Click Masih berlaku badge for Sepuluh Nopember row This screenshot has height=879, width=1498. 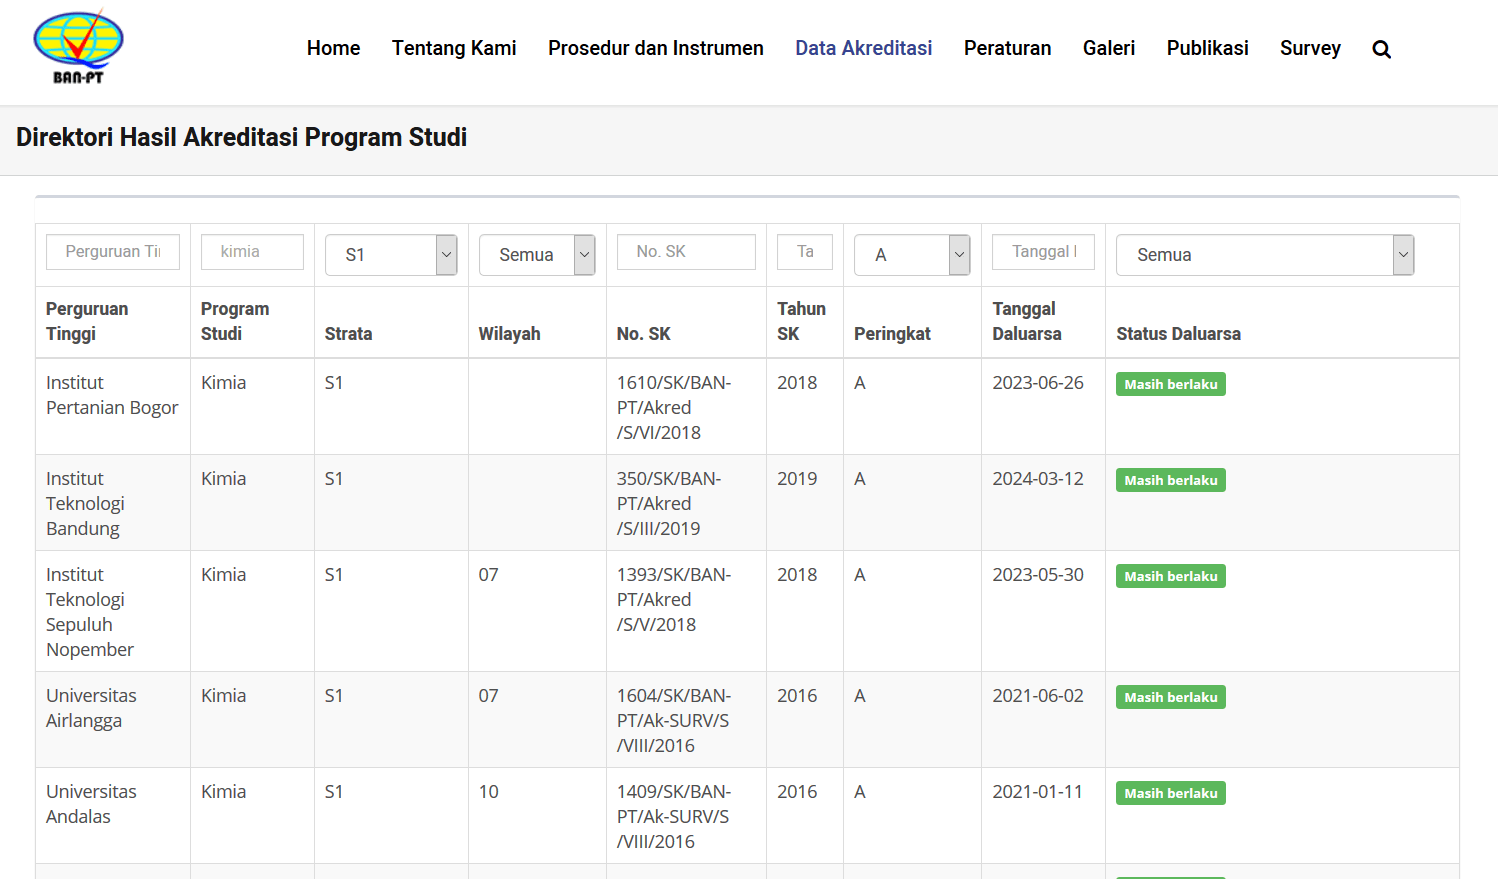[1171, 576]
